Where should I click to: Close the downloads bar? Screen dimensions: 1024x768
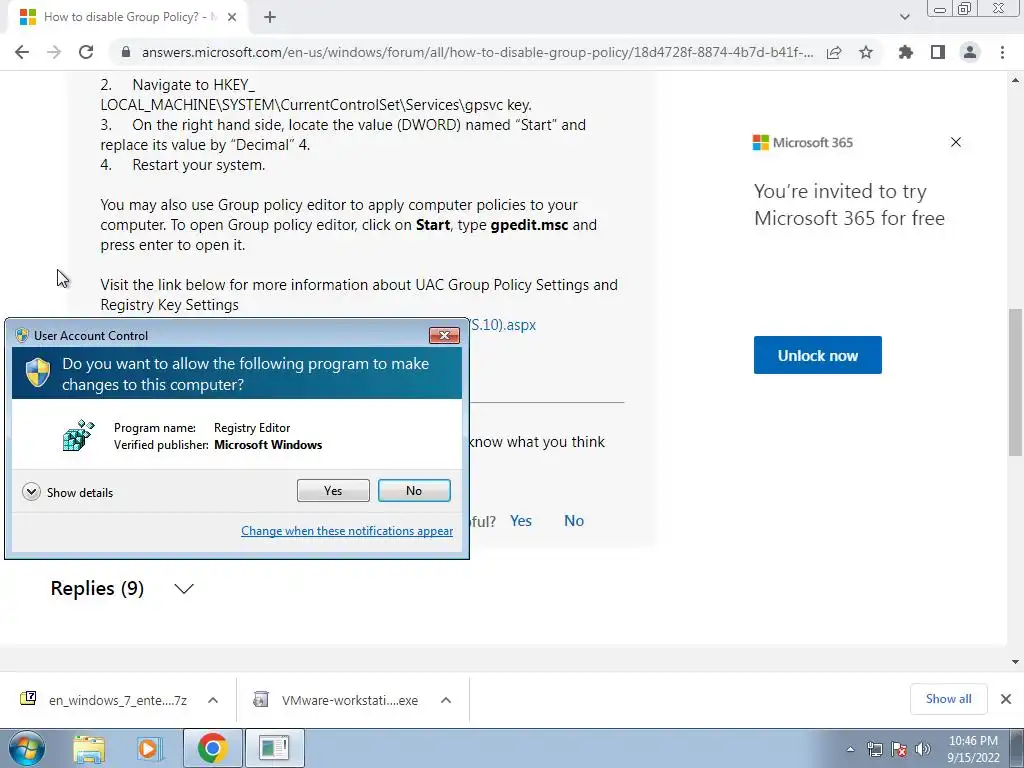tap(1006, 699)
